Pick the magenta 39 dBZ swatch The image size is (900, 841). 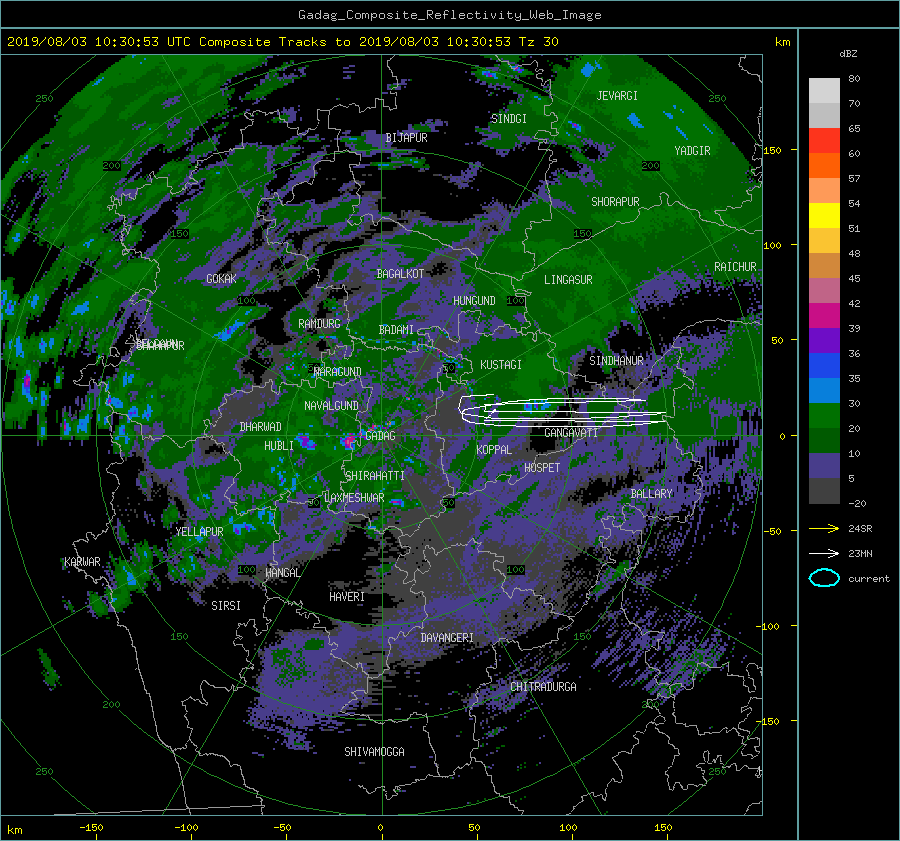point(824,315)
